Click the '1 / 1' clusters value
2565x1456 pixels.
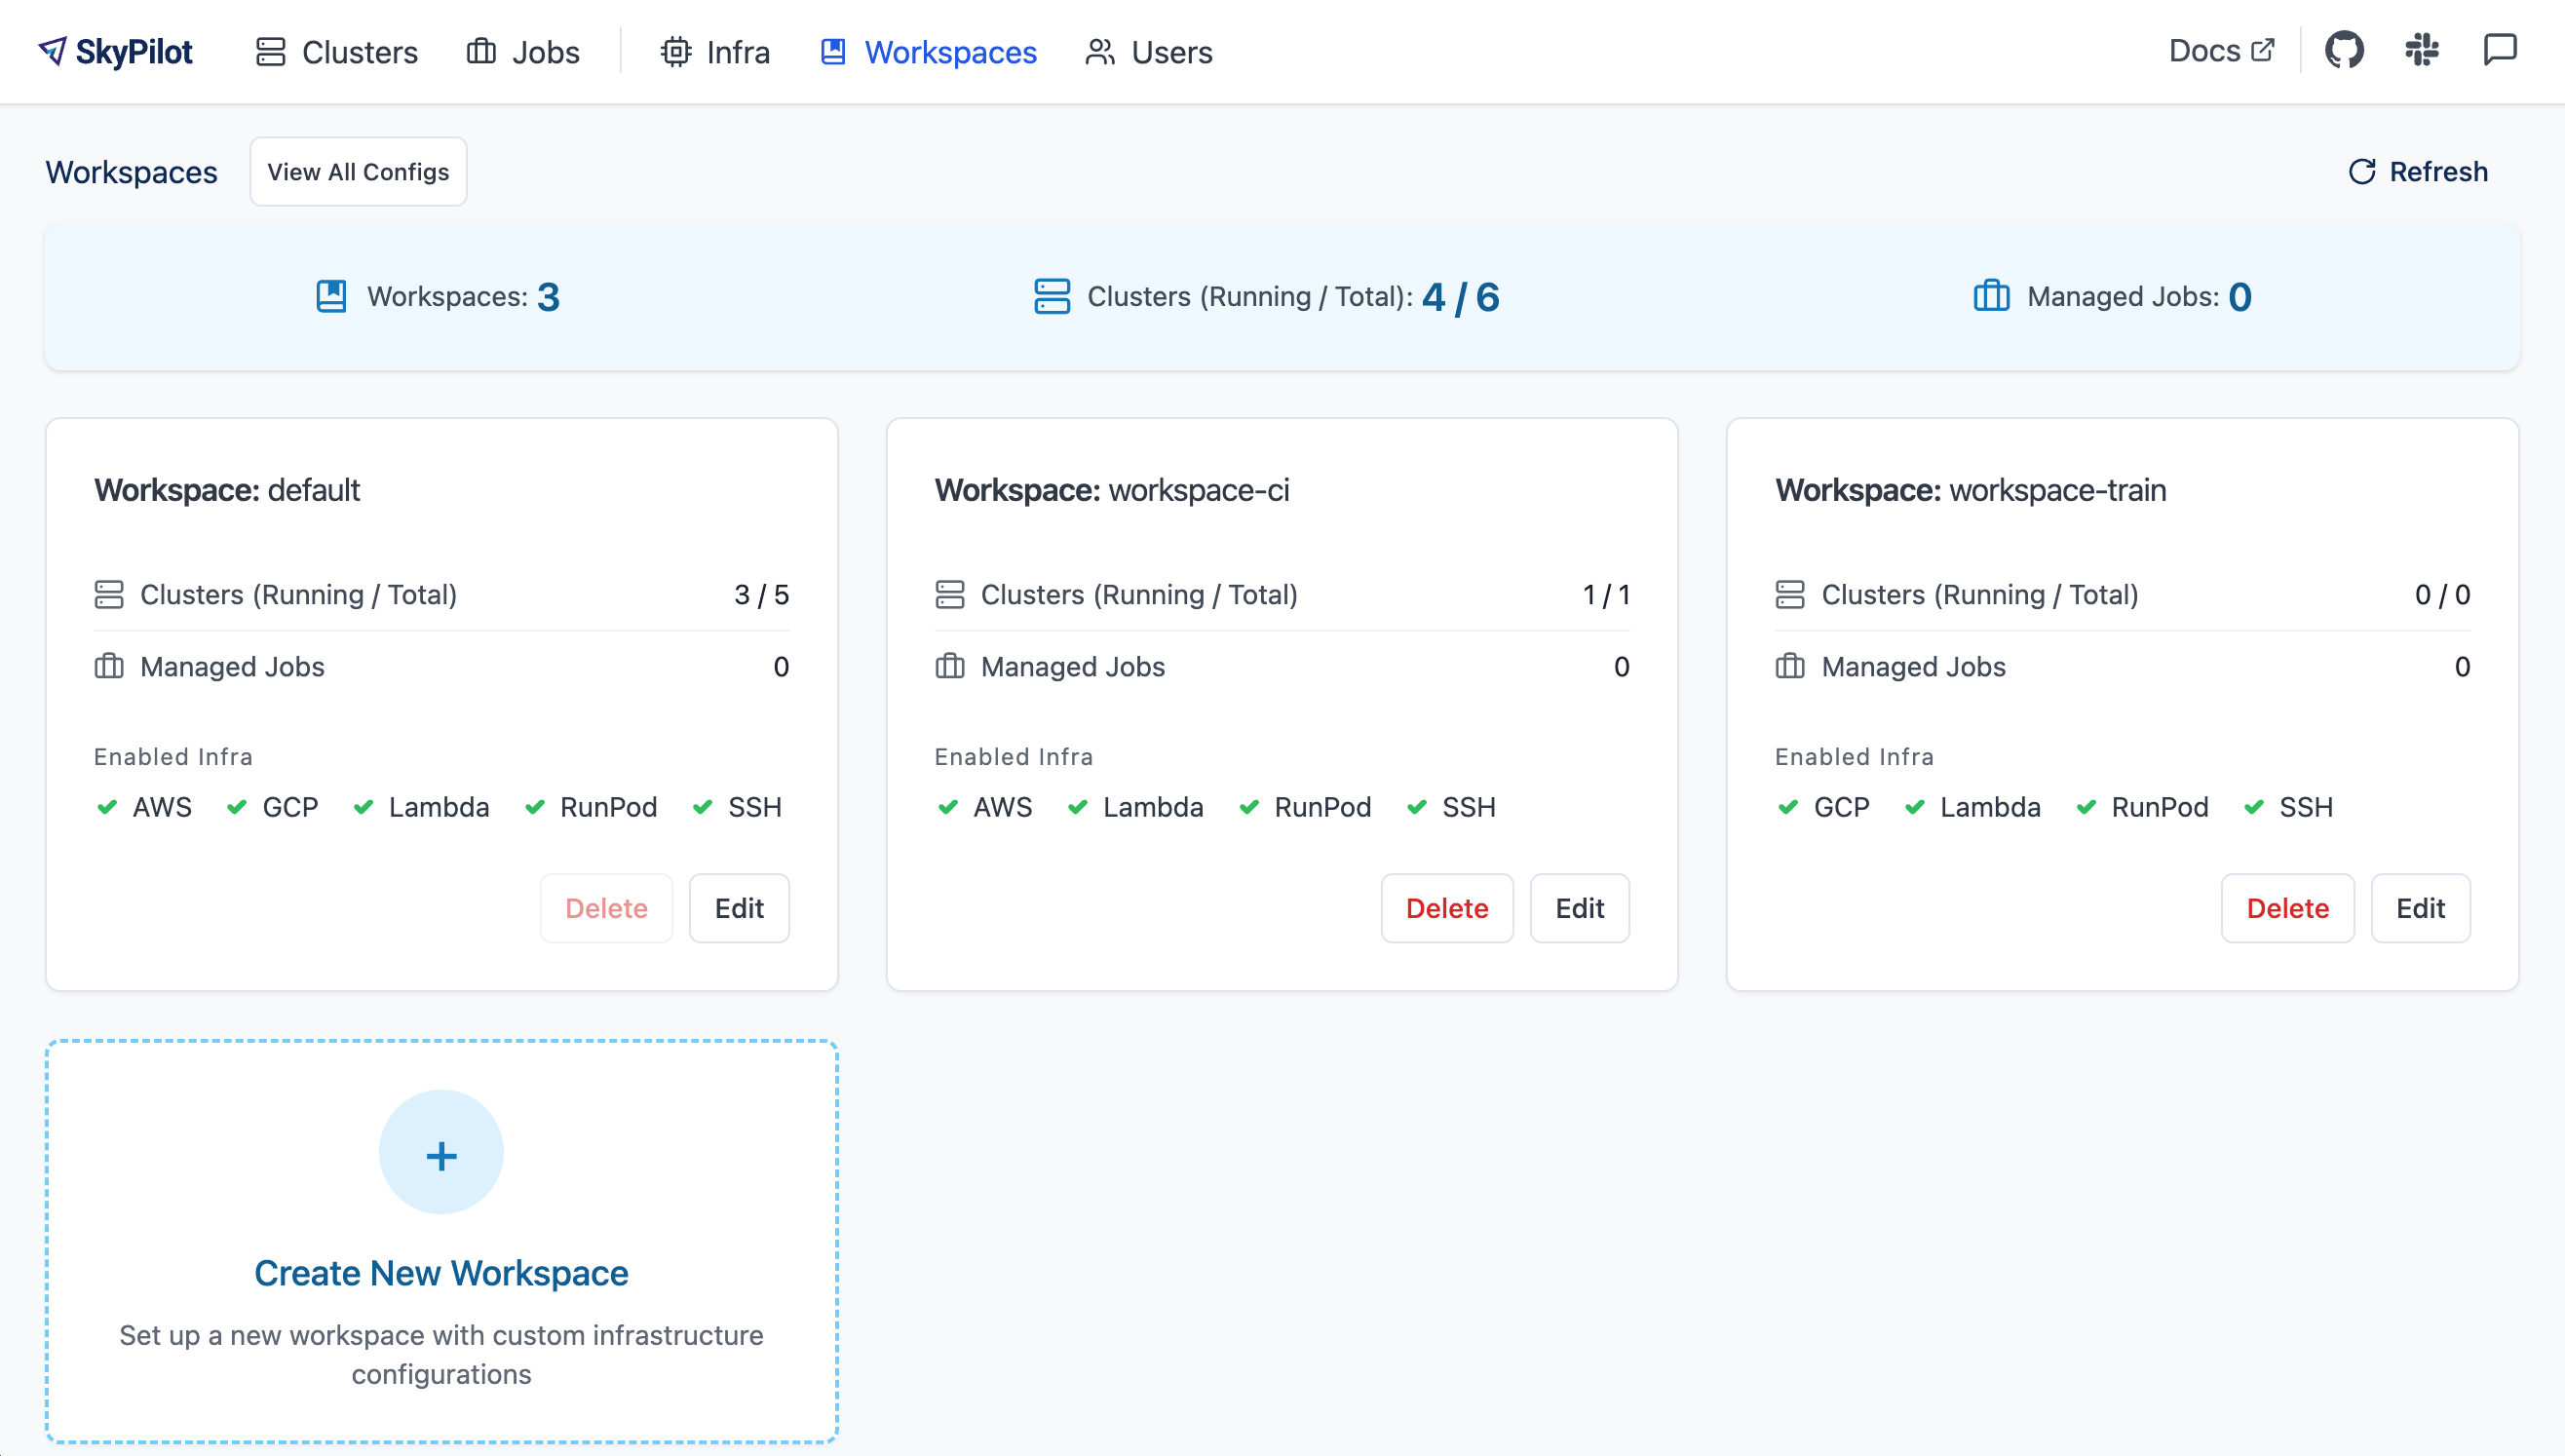coord(1606,595)
